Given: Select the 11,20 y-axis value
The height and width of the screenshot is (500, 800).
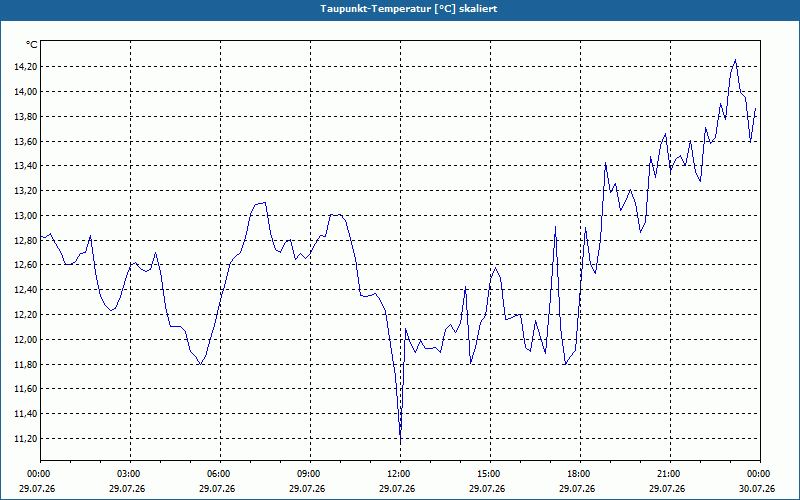Looking at the screenshot, I should (x=26, y=439).
